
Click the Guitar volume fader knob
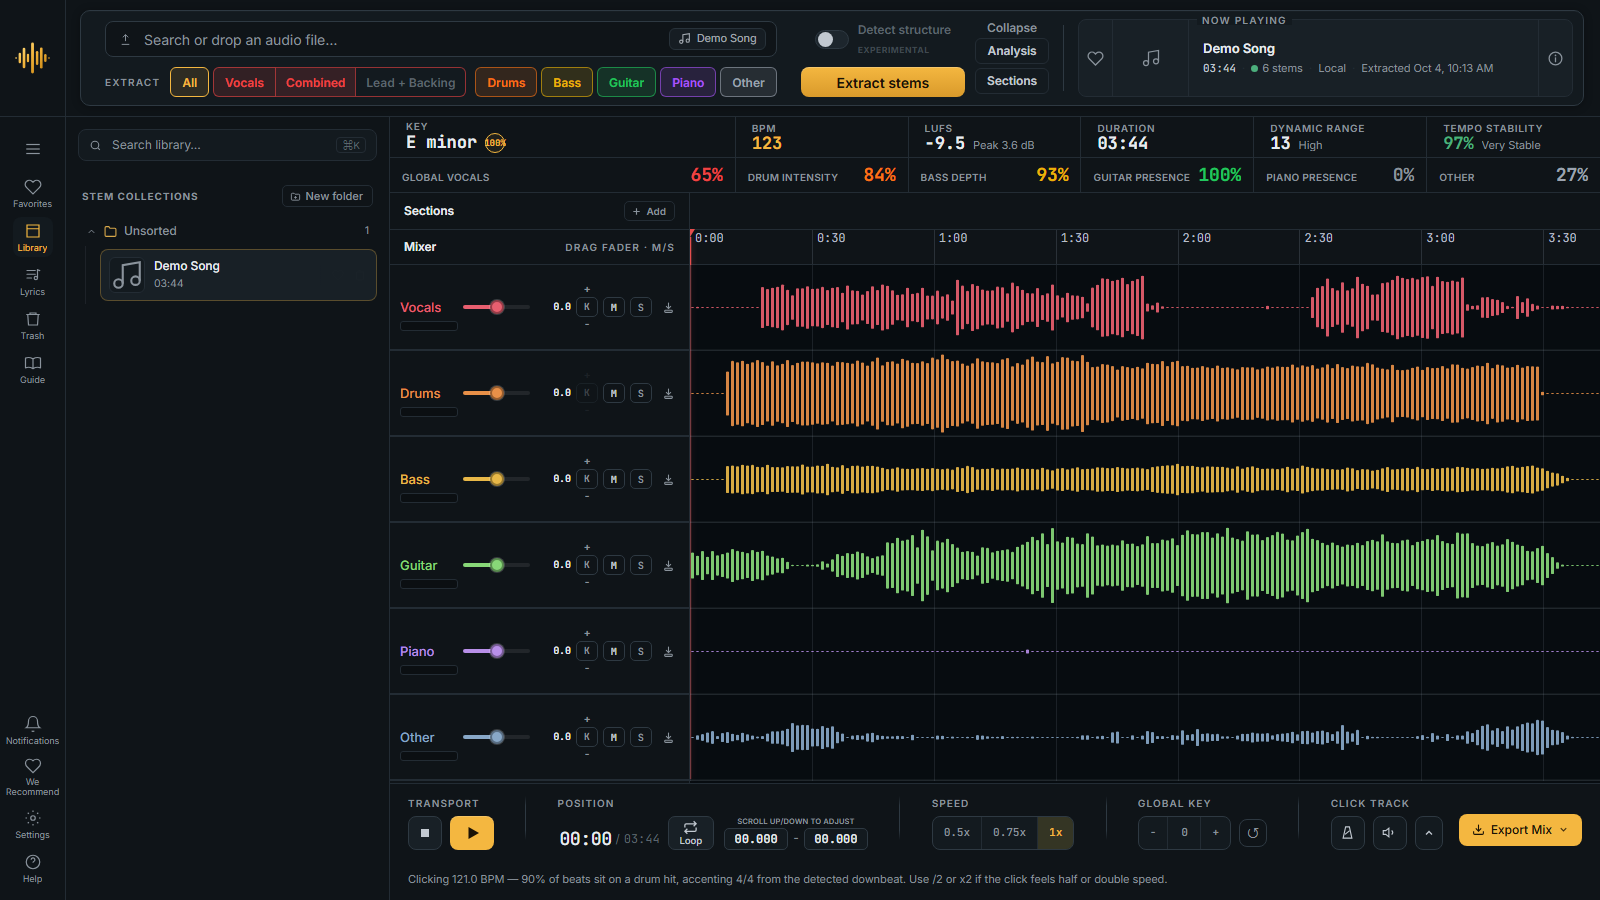coord(497,565)
